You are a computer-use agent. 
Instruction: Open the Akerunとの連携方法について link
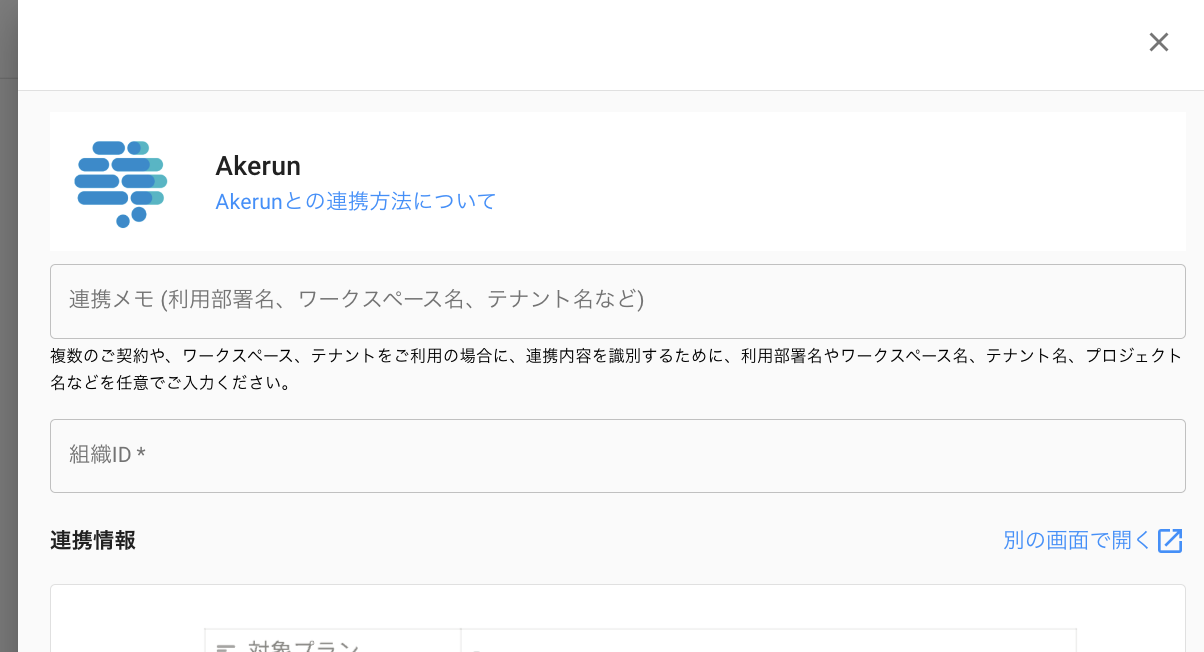(x=356, y=201)
